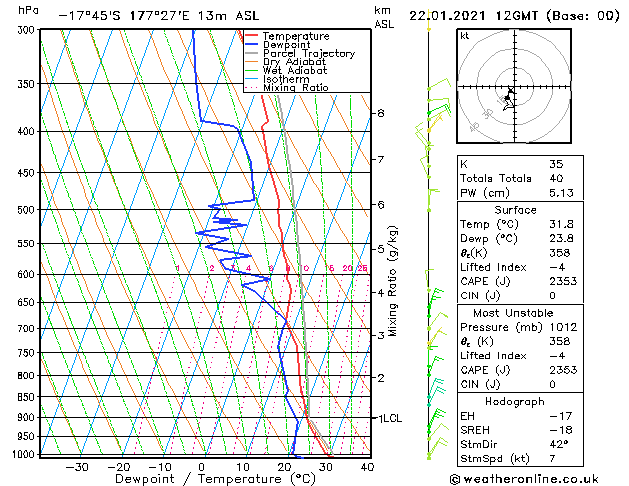629x486 pixels.
Task: Click the hodograph wind plot
Action: coord(514,86)
